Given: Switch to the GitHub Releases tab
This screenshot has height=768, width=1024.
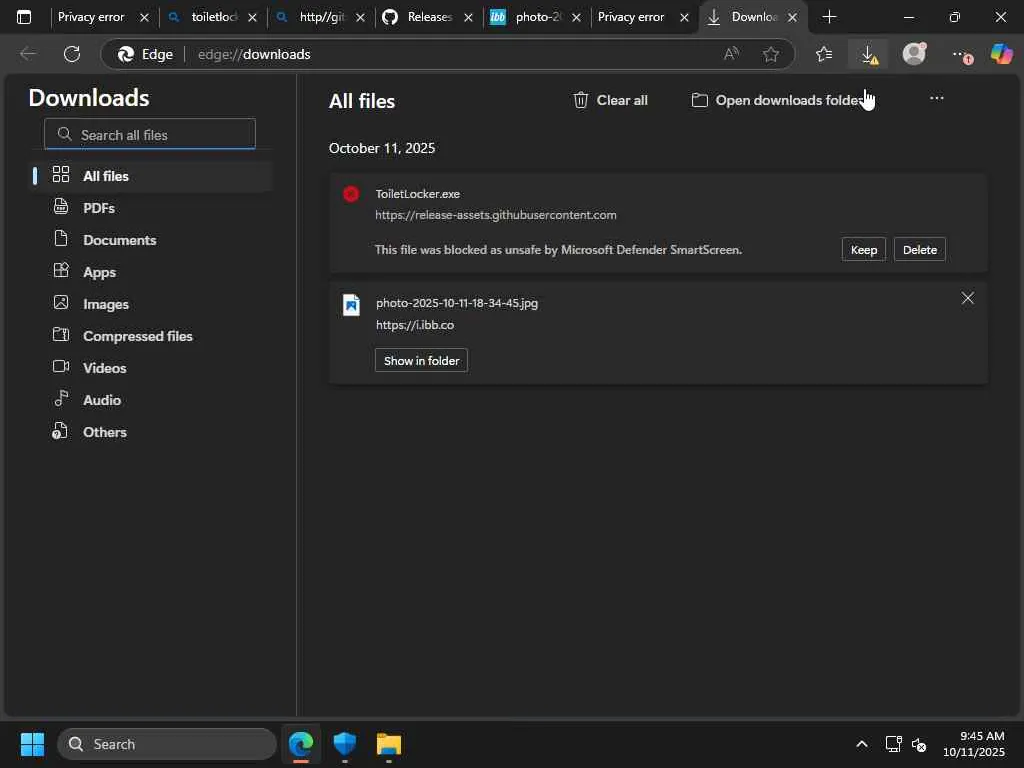Looking at the screenshot, I should [x=429, y=17].
